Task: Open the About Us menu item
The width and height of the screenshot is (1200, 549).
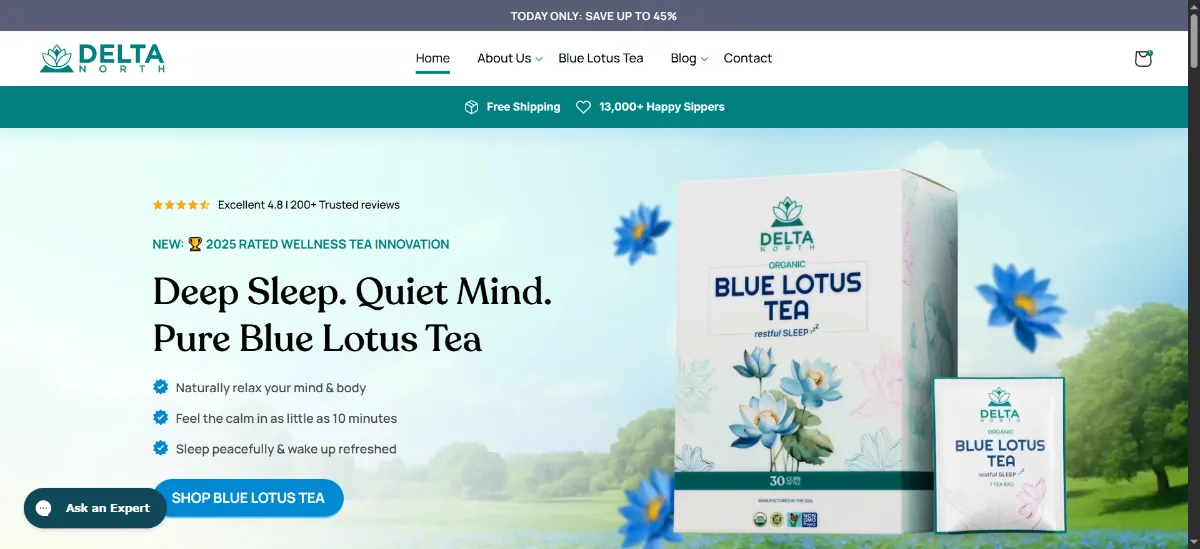Action: coord(504,58)
